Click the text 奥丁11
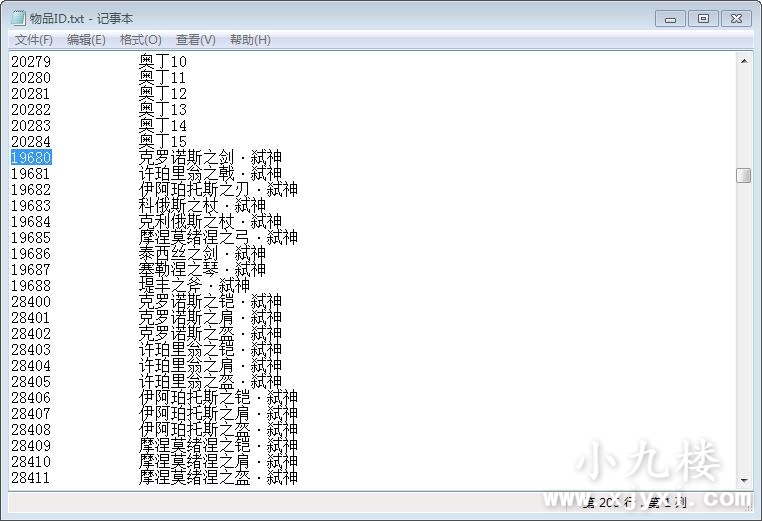 163,78
